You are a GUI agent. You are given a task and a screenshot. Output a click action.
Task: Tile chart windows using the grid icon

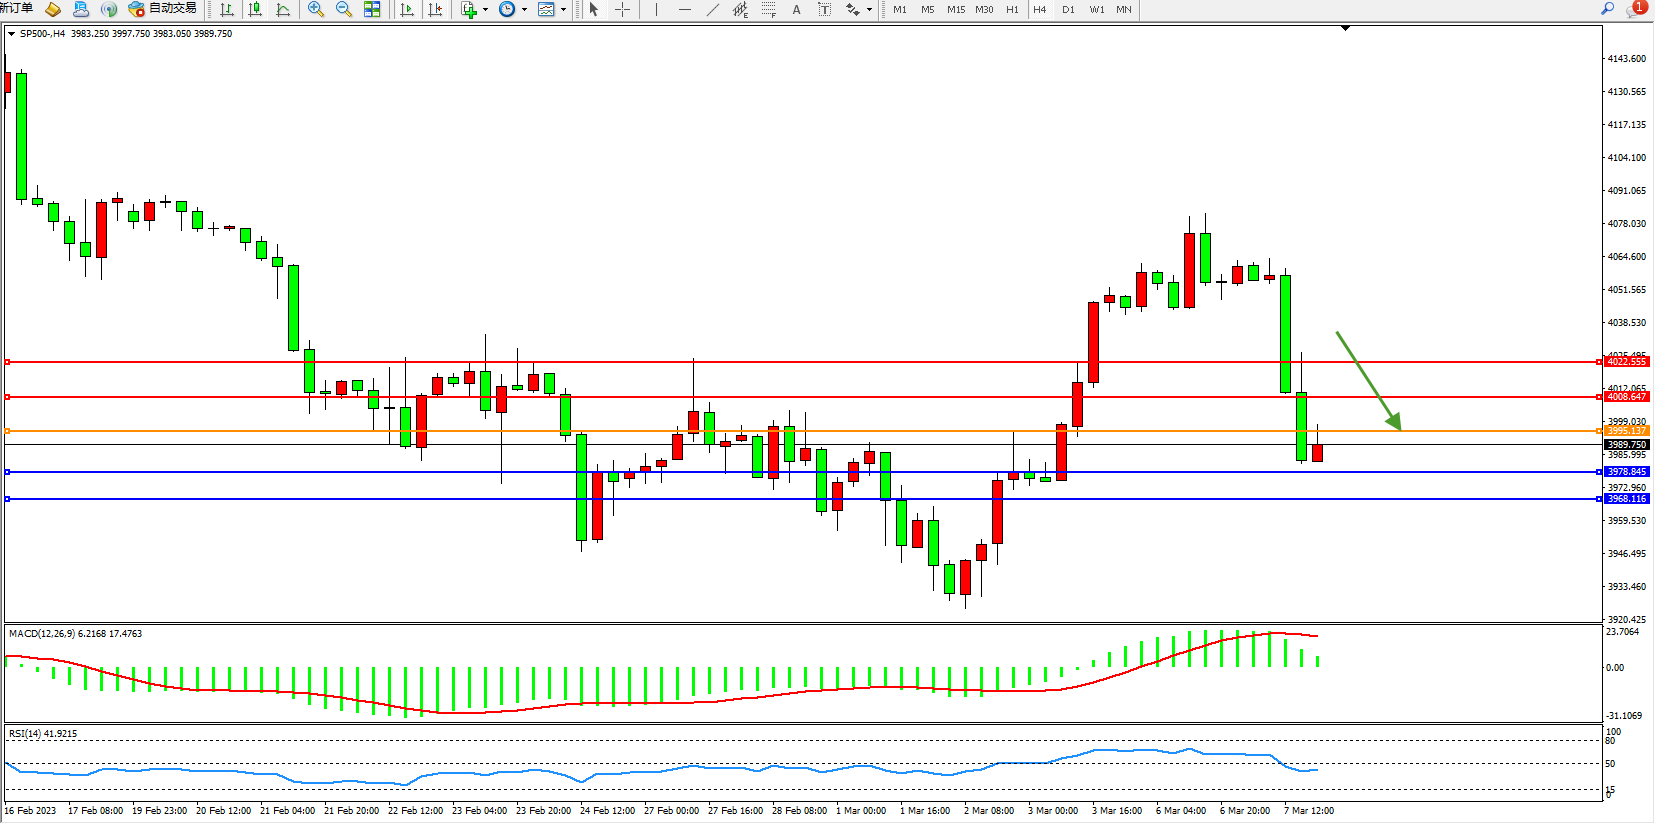point(372,9)
